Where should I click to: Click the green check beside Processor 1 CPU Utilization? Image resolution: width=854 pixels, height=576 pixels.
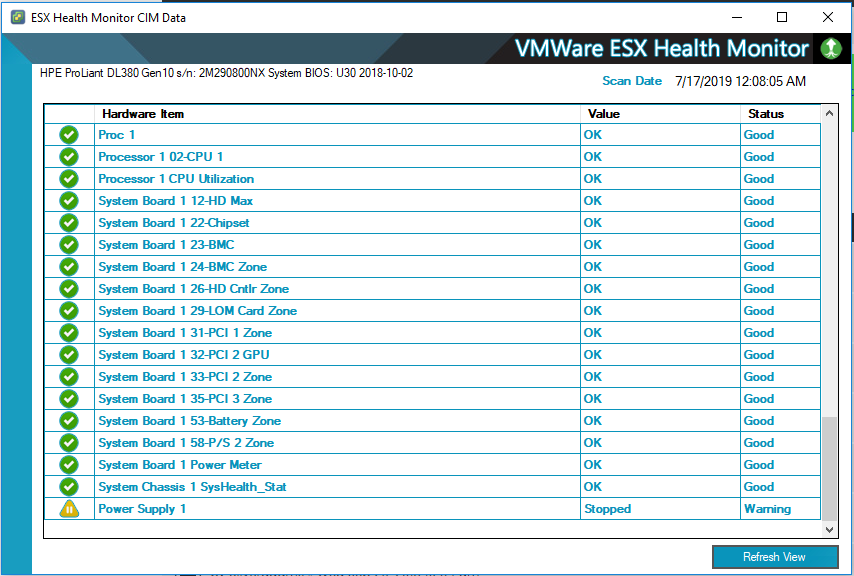68,179
